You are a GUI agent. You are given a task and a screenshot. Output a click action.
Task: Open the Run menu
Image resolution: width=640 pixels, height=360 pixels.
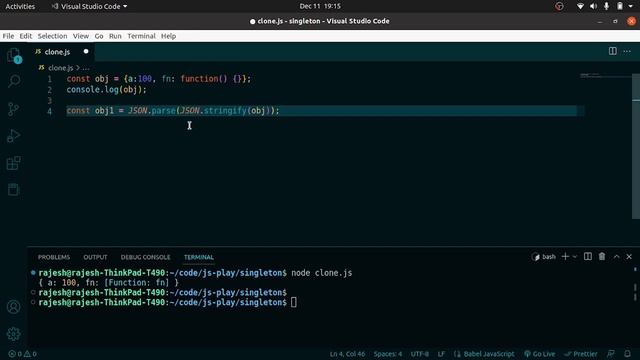point(115,36)
